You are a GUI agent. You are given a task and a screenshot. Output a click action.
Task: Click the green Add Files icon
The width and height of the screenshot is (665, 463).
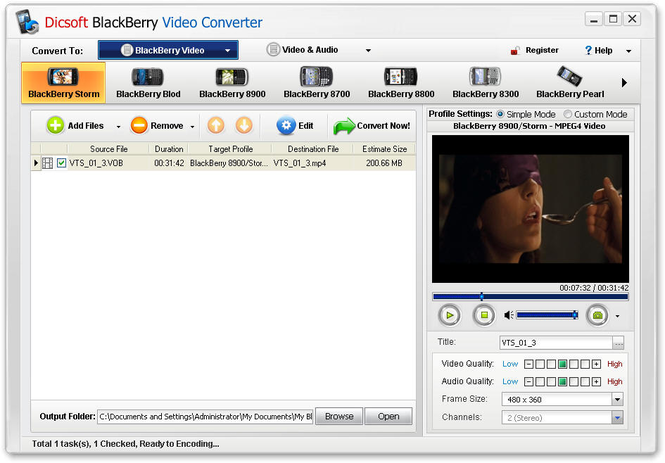tap(55, 126)
